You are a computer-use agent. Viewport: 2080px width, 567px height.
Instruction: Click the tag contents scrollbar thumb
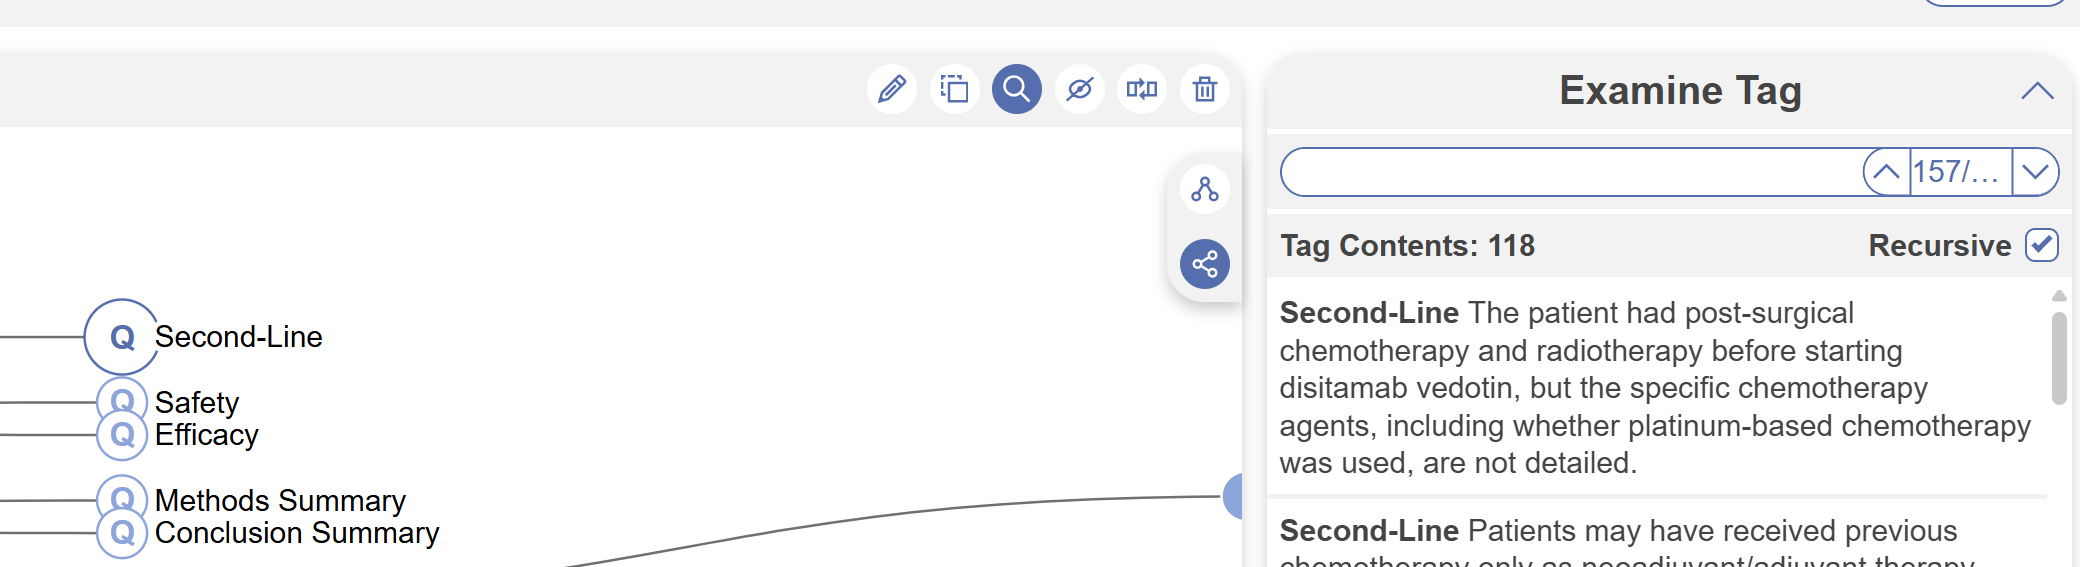tap(2058, 358)
